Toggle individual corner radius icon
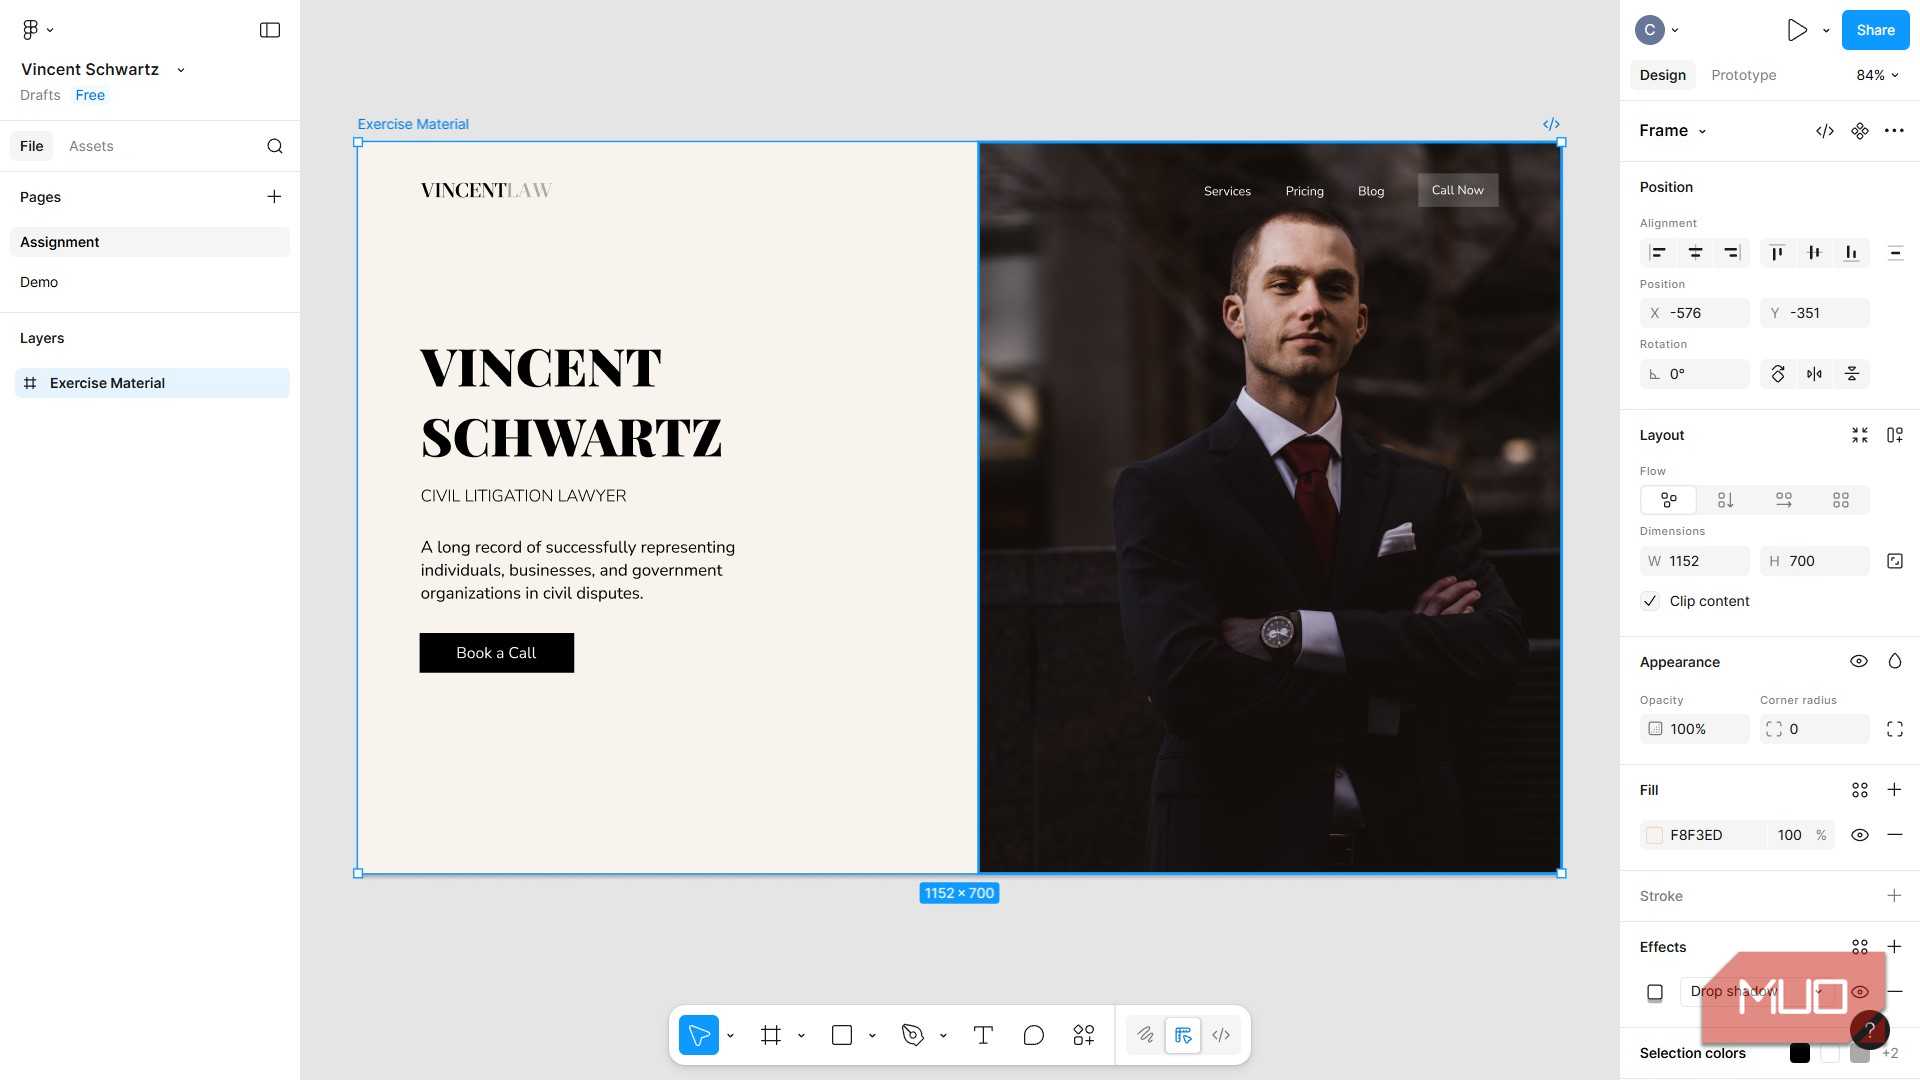This screenshot has height=1080, width=1920. pyautogui.click(x=1895, y=729)
